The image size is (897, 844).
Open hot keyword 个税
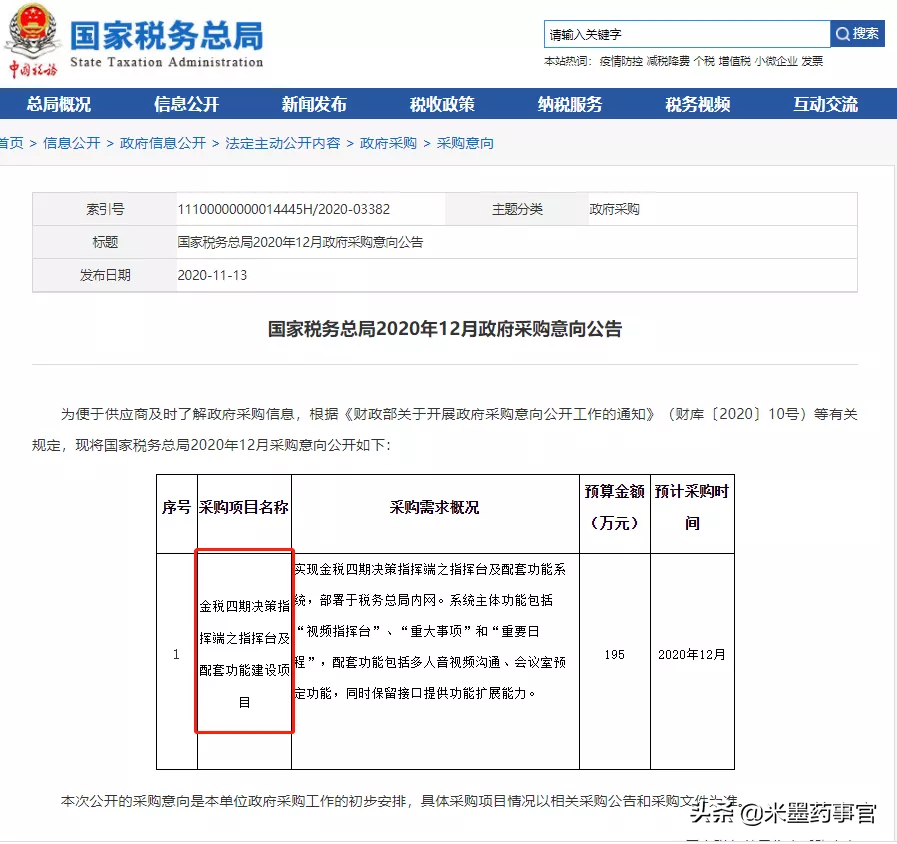tap(704, 61)
